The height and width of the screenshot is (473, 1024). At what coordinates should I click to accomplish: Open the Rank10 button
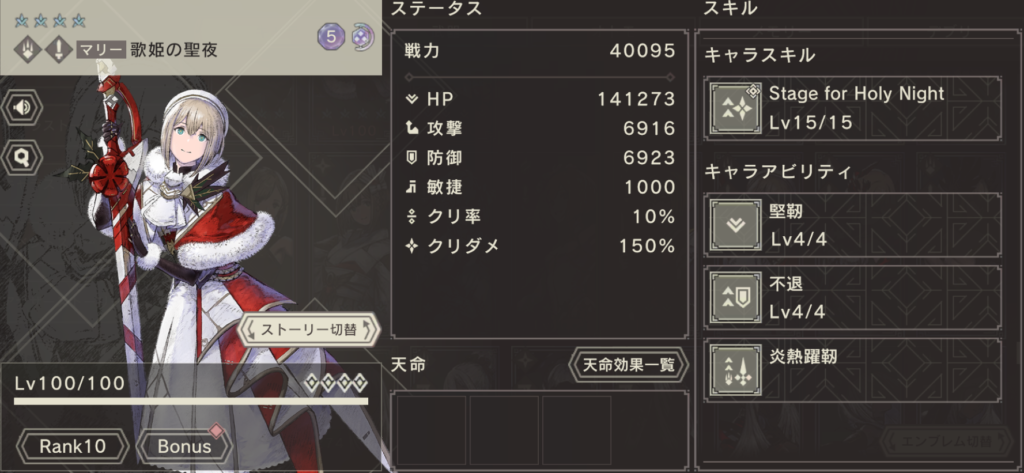coord(72,446)
